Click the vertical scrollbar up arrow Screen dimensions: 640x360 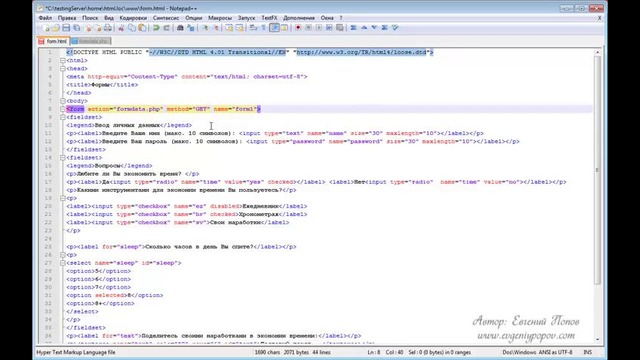coord(598,52)
